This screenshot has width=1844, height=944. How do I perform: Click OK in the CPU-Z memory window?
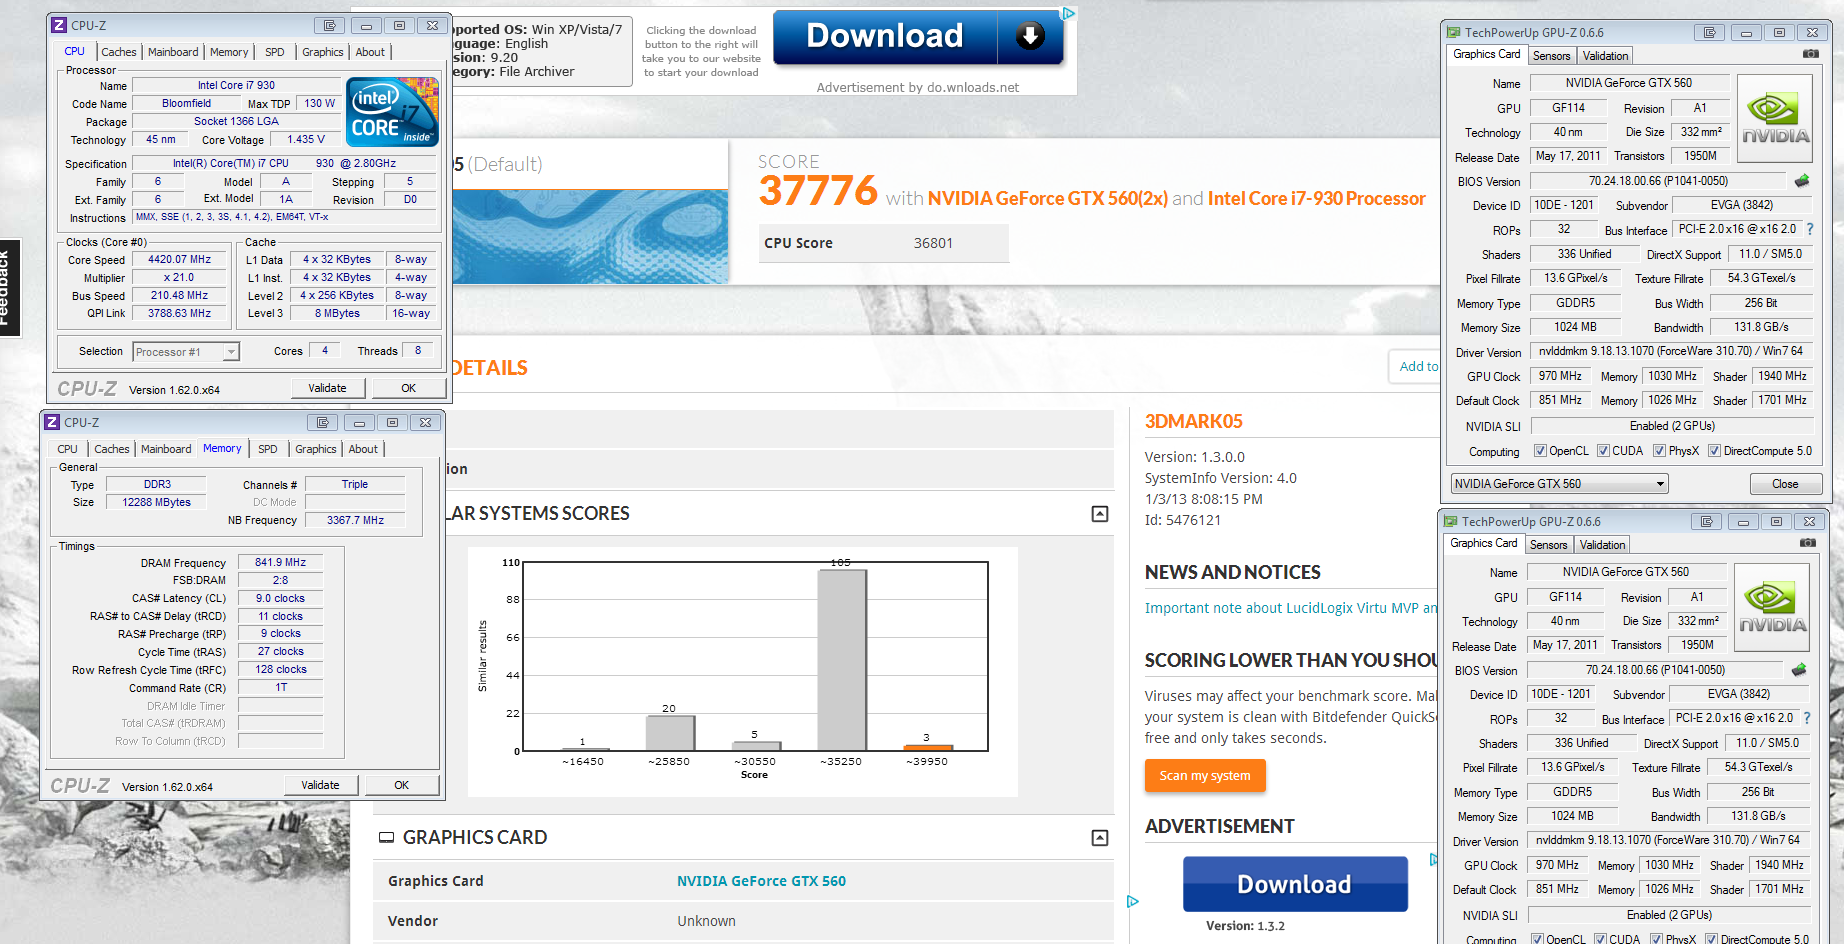(401, 785)
